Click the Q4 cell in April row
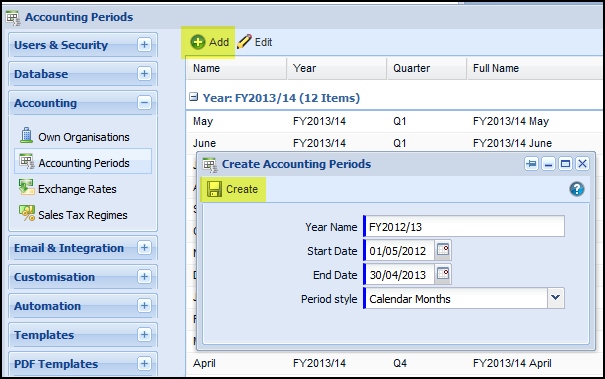This screenshot has height=379, width=605. coord(400,363)
